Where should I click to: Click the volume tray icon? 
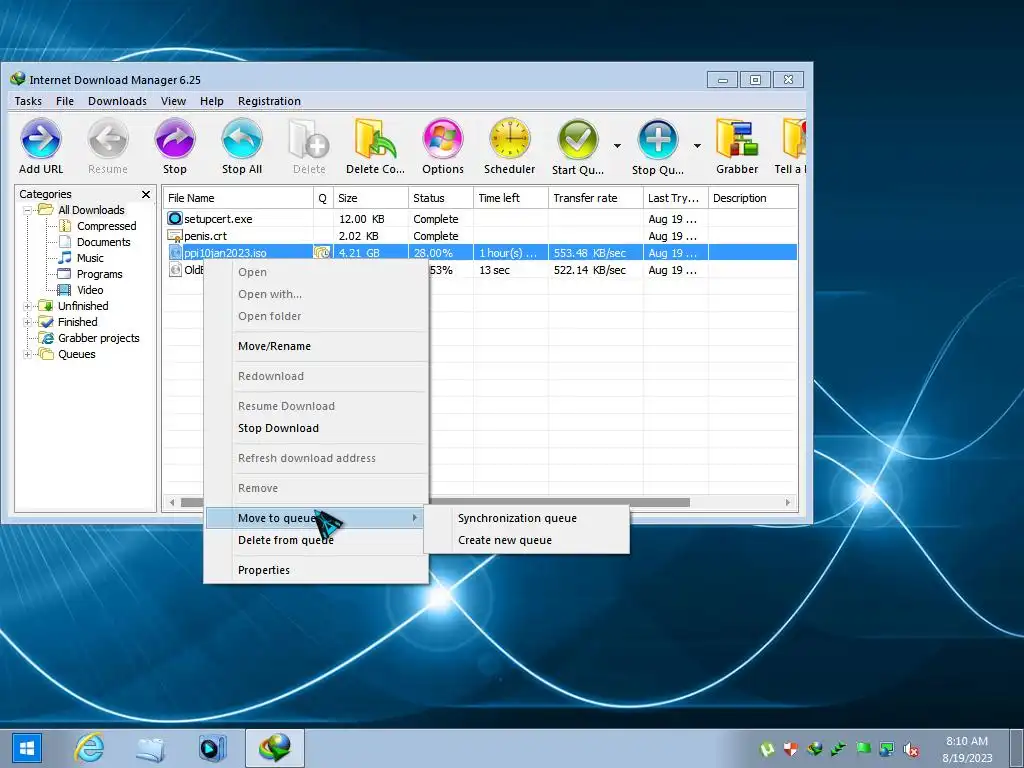point(910,750)
